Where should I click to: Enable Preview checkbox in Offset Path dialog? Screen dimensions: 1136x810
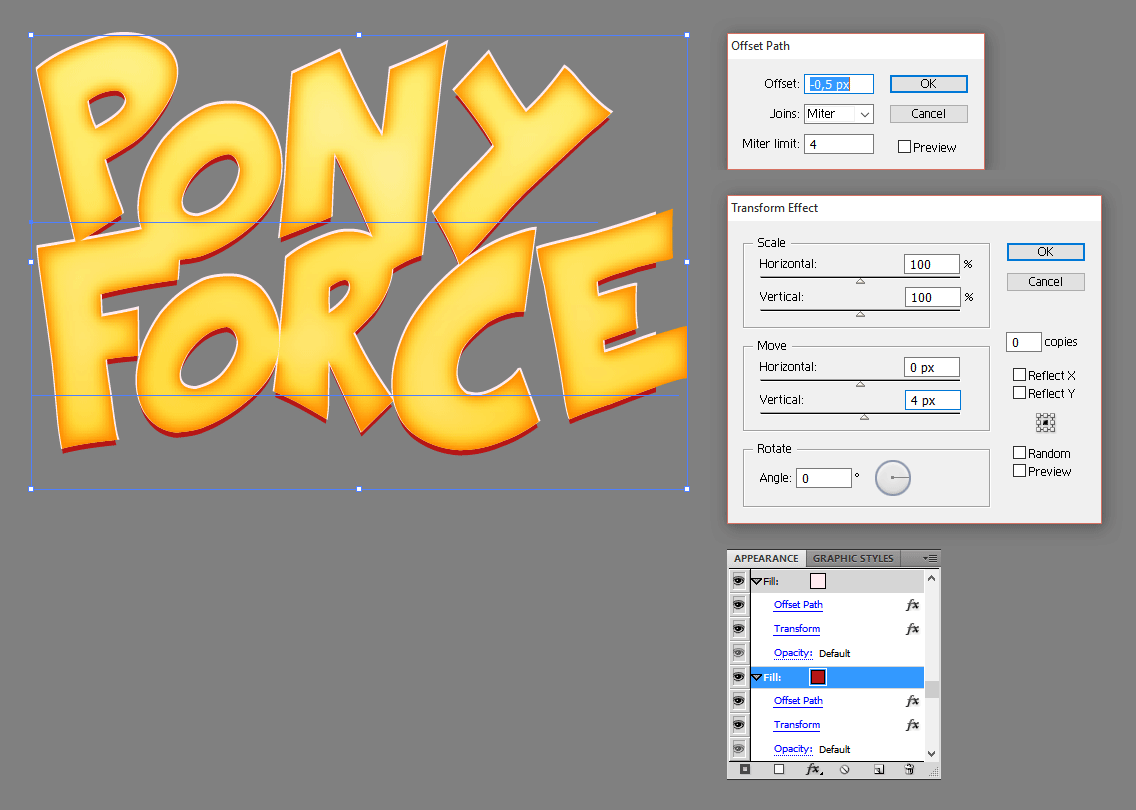(x=905, y=147)
